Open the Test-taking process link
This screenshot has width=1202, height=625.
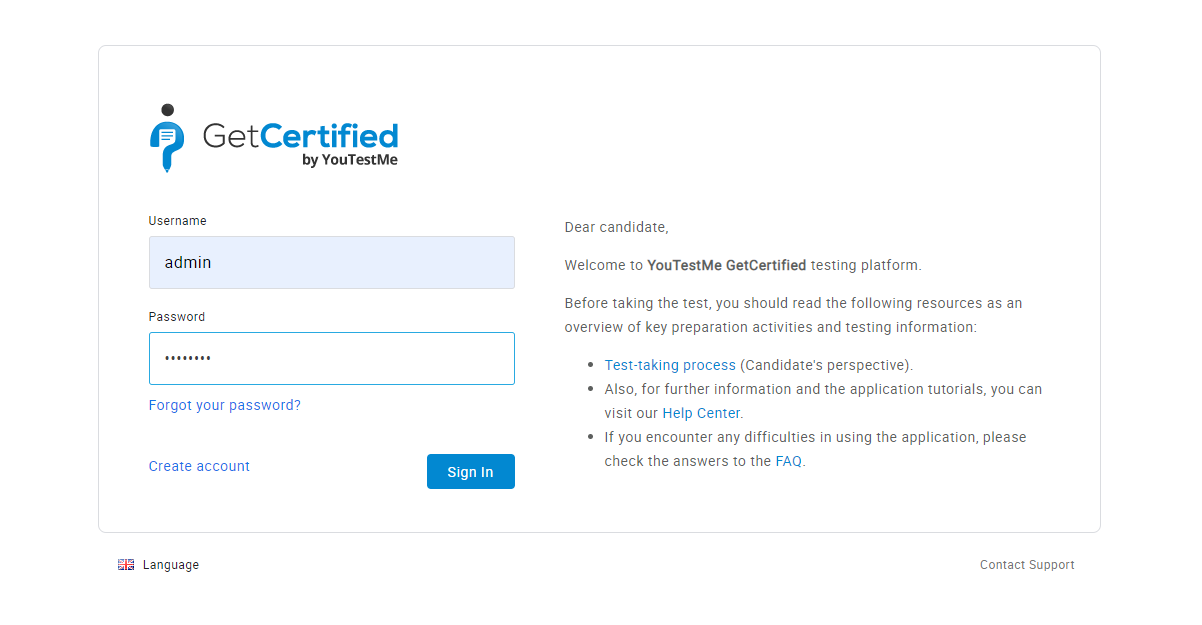coord(670,365)
